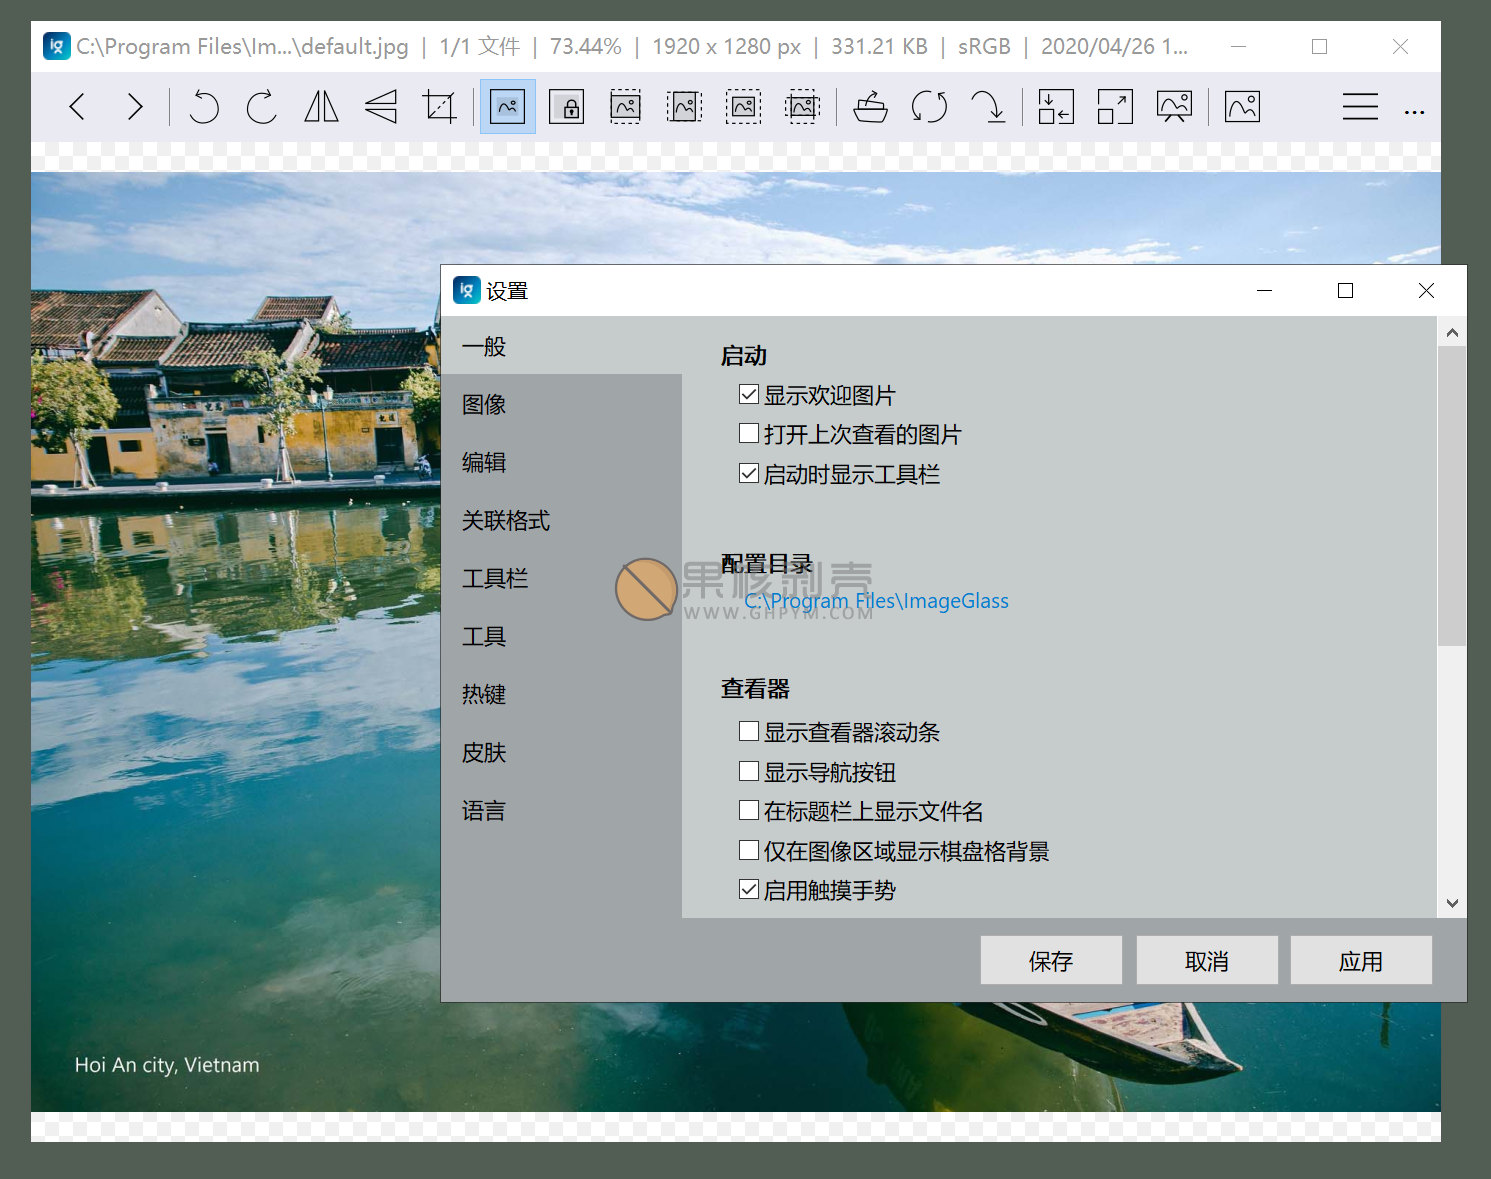Open the Crop tool
Screen dimensions: 1491x1179
pyautogui.click(x=440, y=106)
